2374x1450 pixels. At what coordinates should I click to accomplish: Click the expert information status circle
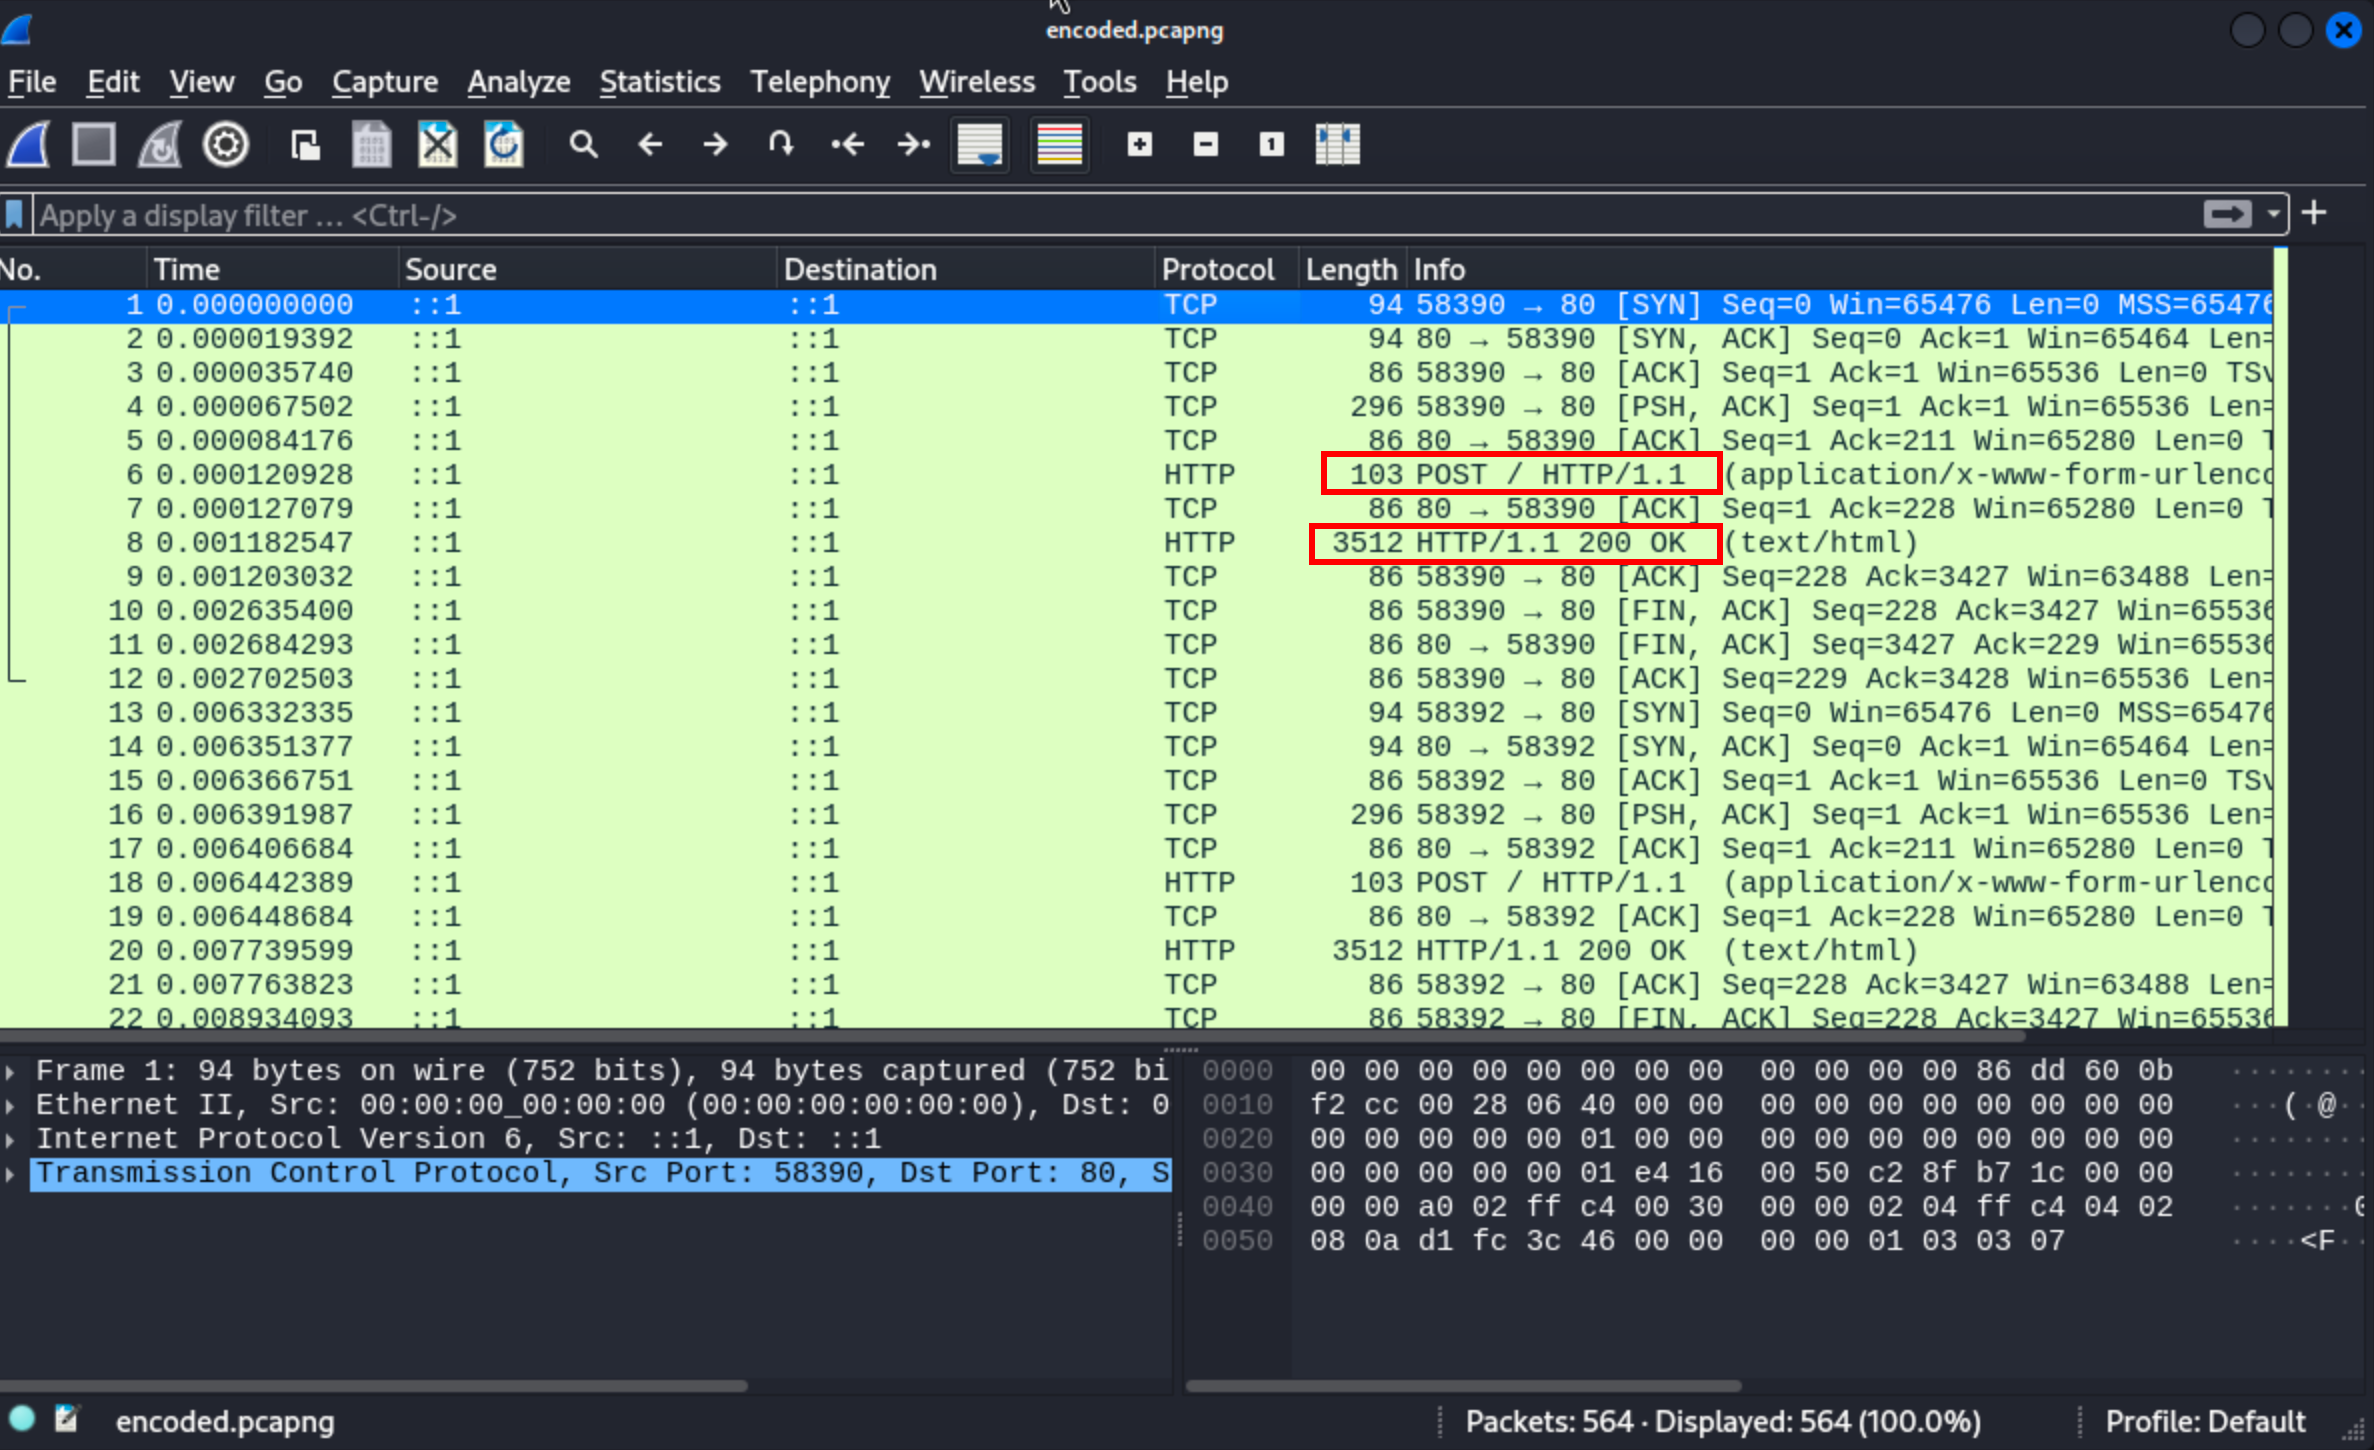coord(22,1419)
